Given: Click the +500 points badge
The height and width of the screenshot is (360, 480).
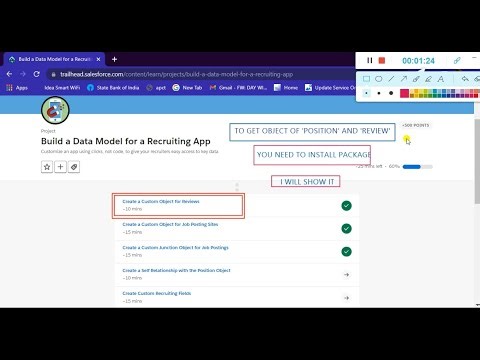Looking at the screenshot, I should coord(416,125).
